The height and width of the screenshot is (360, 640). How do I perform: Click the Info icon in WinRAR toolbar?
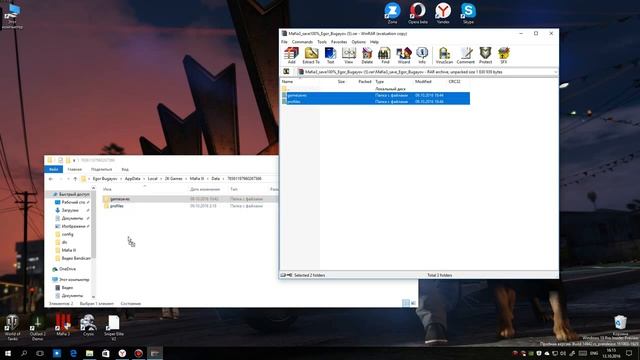point(422,55)
